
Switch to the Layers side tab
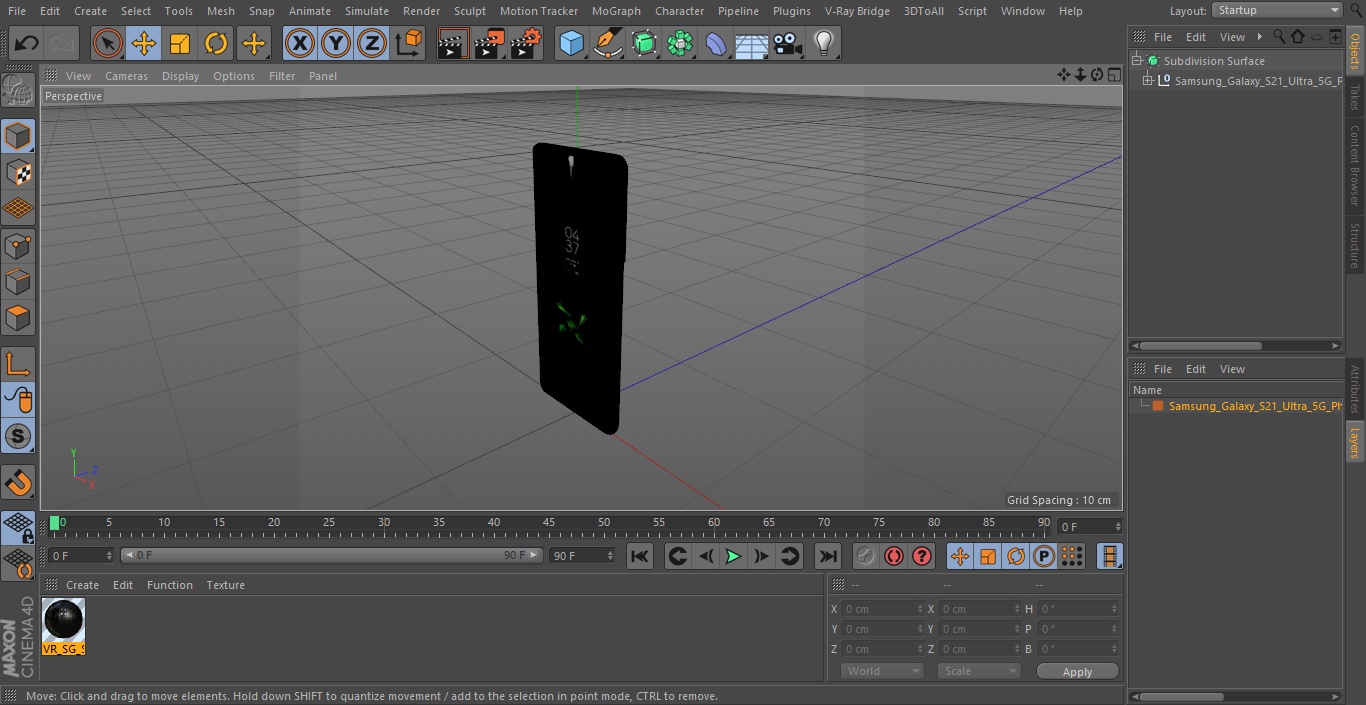(1355, 441)
